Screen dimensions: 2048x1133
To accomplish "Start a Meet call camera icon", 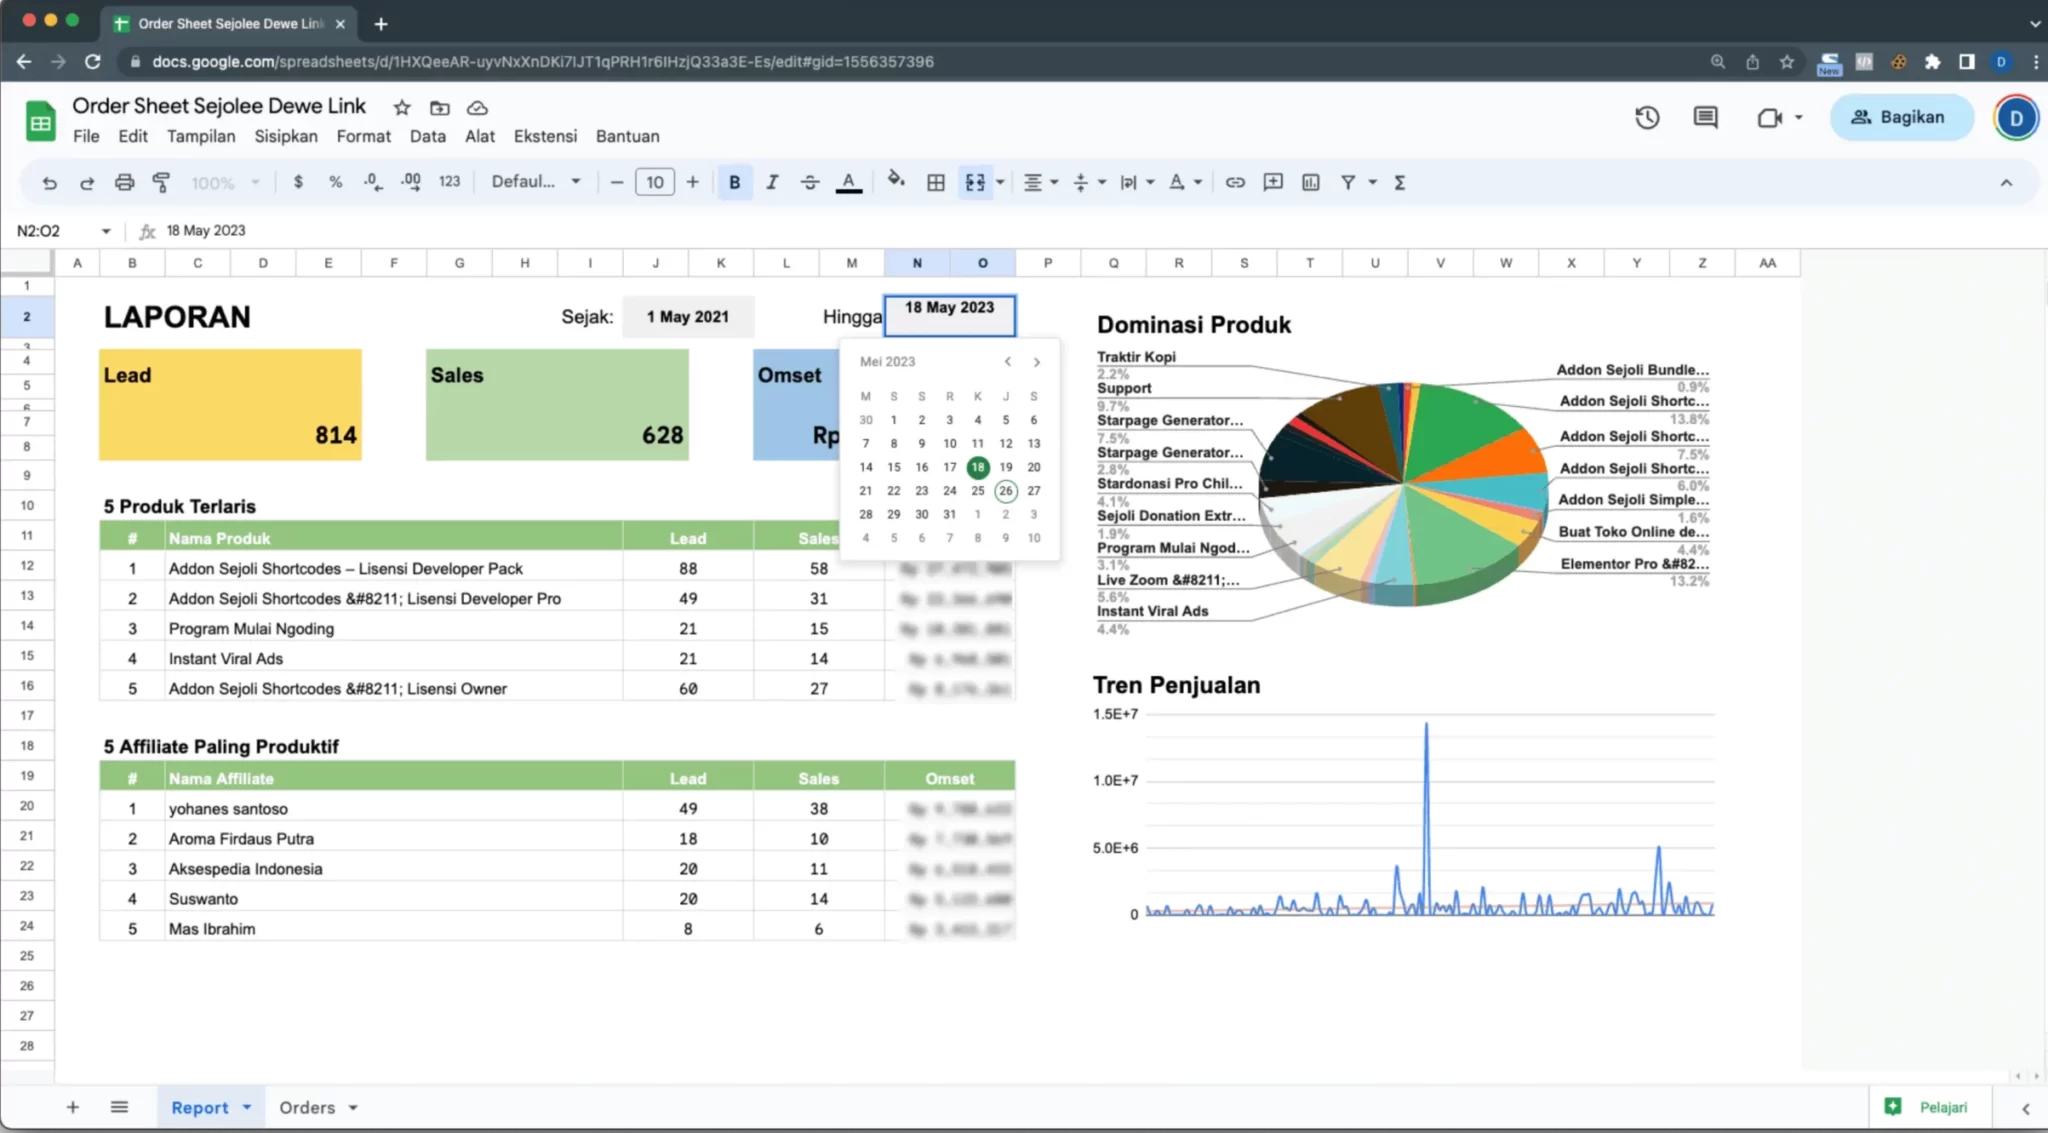I will point(1770,117).
